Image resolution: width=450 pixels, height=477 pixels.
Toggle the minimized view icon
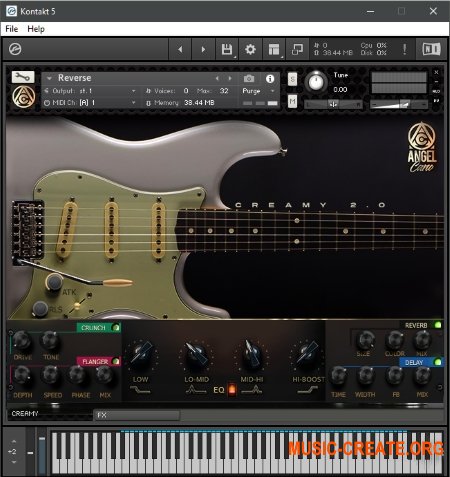pyautogui.click(x=297, y=49)
